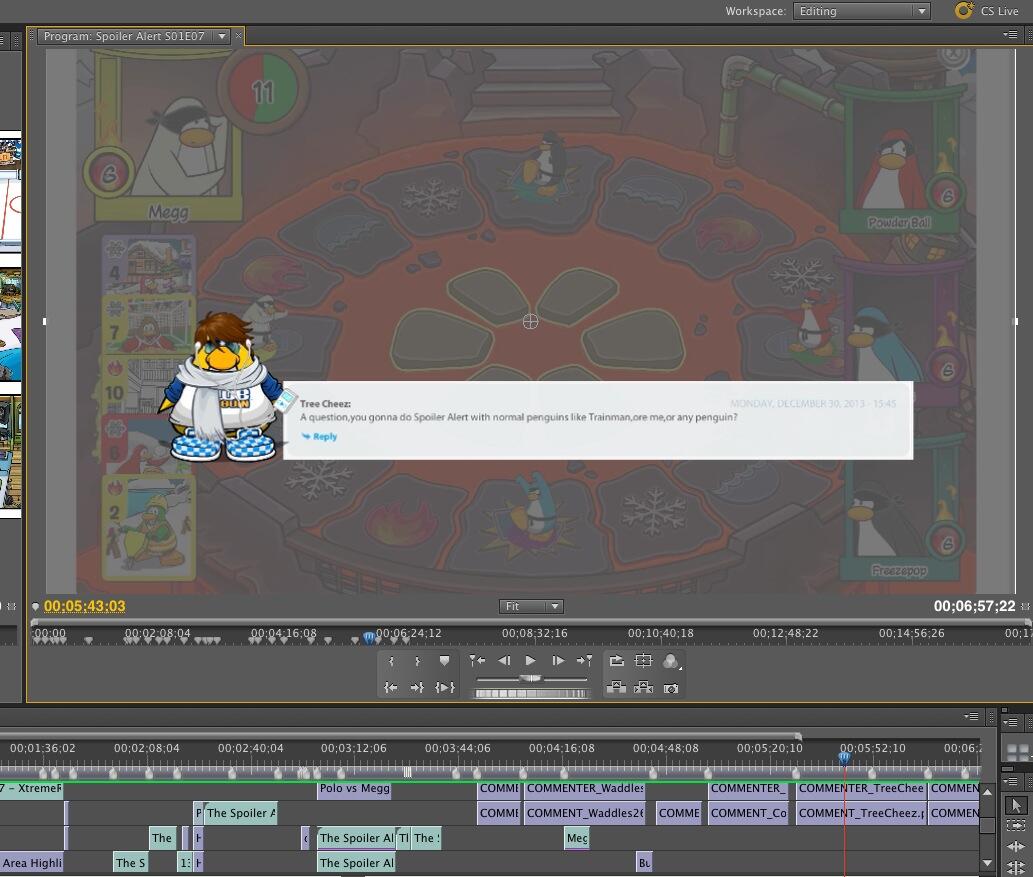Select the 7 – XtremeF clip
Screen dimensions: 1033x877
click(x=31, y=788)
